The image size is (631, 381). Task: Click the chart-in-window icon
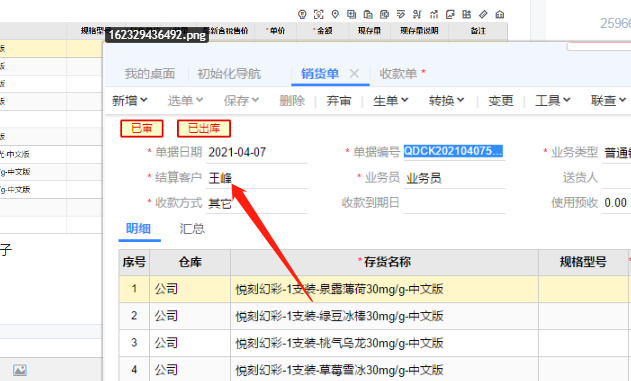point(450,14)
